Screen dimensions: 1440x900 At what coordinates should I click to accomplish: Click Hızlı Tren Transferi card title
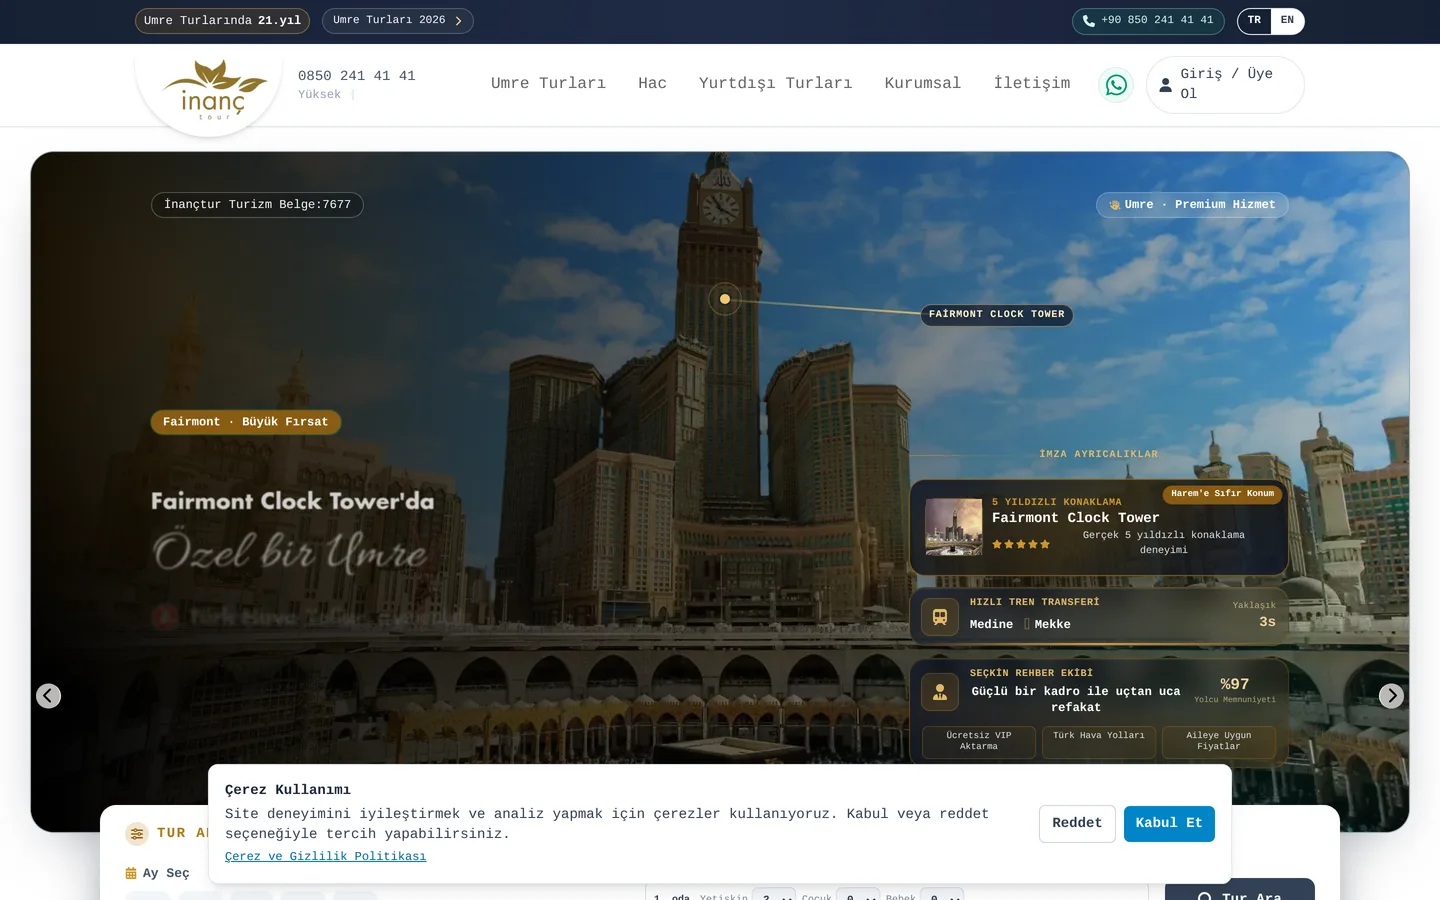(1034, 603)
